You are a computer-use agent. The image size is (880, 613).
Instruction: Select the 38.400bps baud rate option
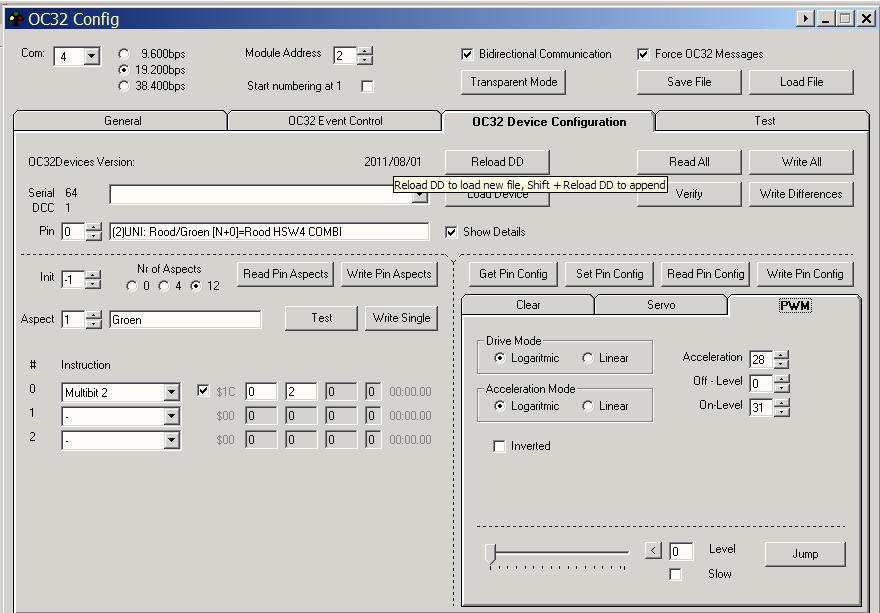coord(124,86)
